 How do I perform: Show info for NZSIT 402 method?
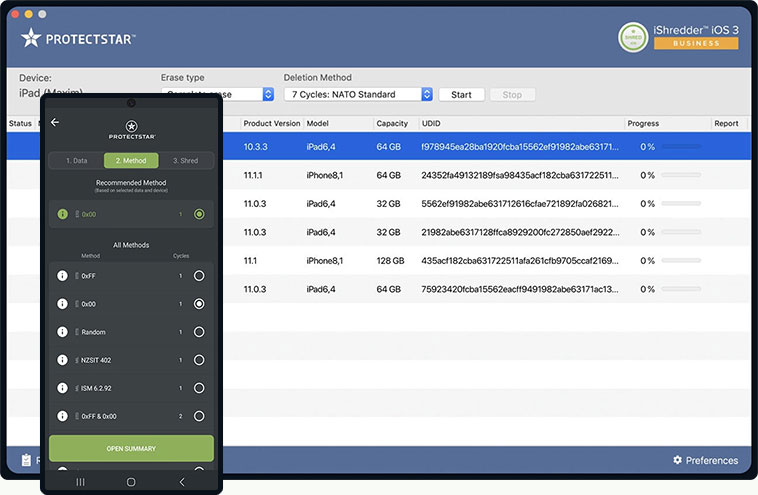62,360
